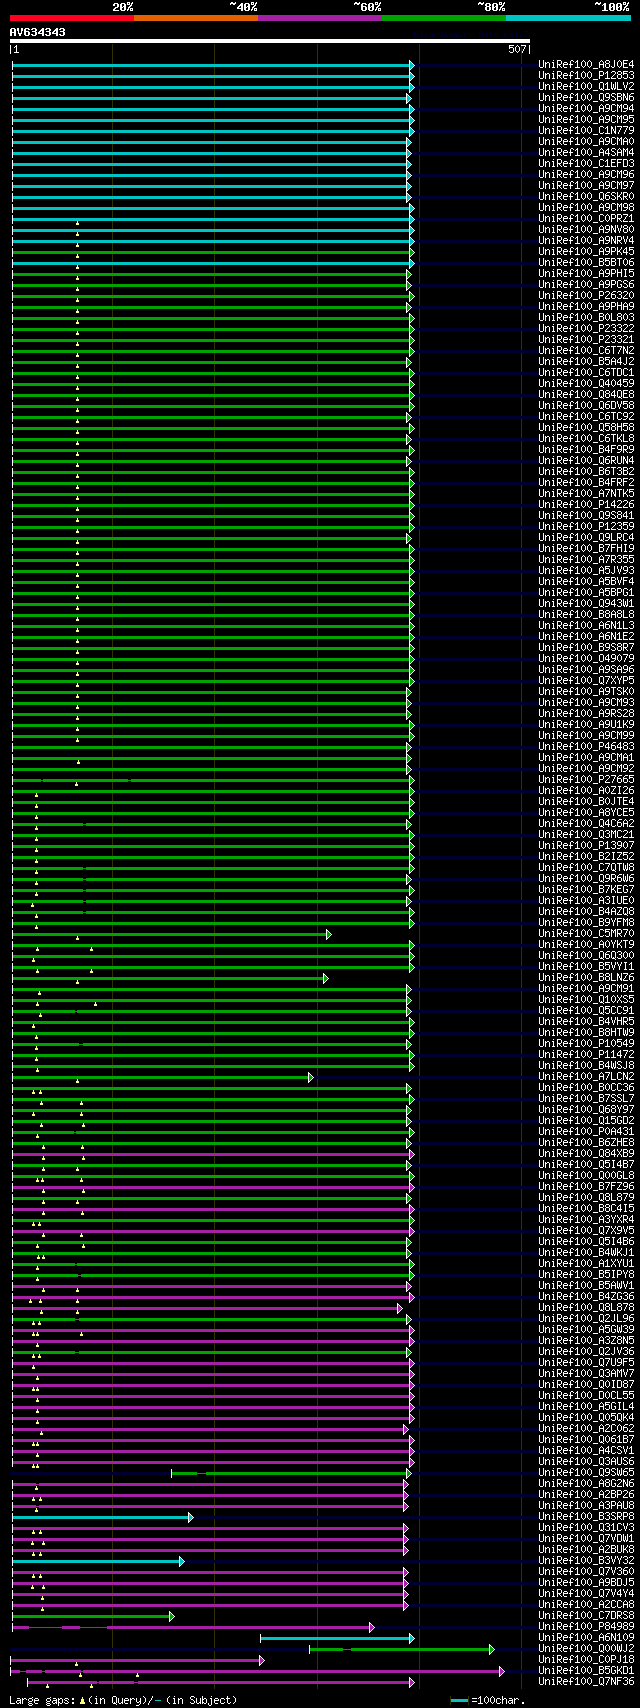The height and width of the screenshot is (1708, 640).
Task: Click subject UniRef100_Q84XB9
Action: pyautogui.click(x=586, y=1153)
